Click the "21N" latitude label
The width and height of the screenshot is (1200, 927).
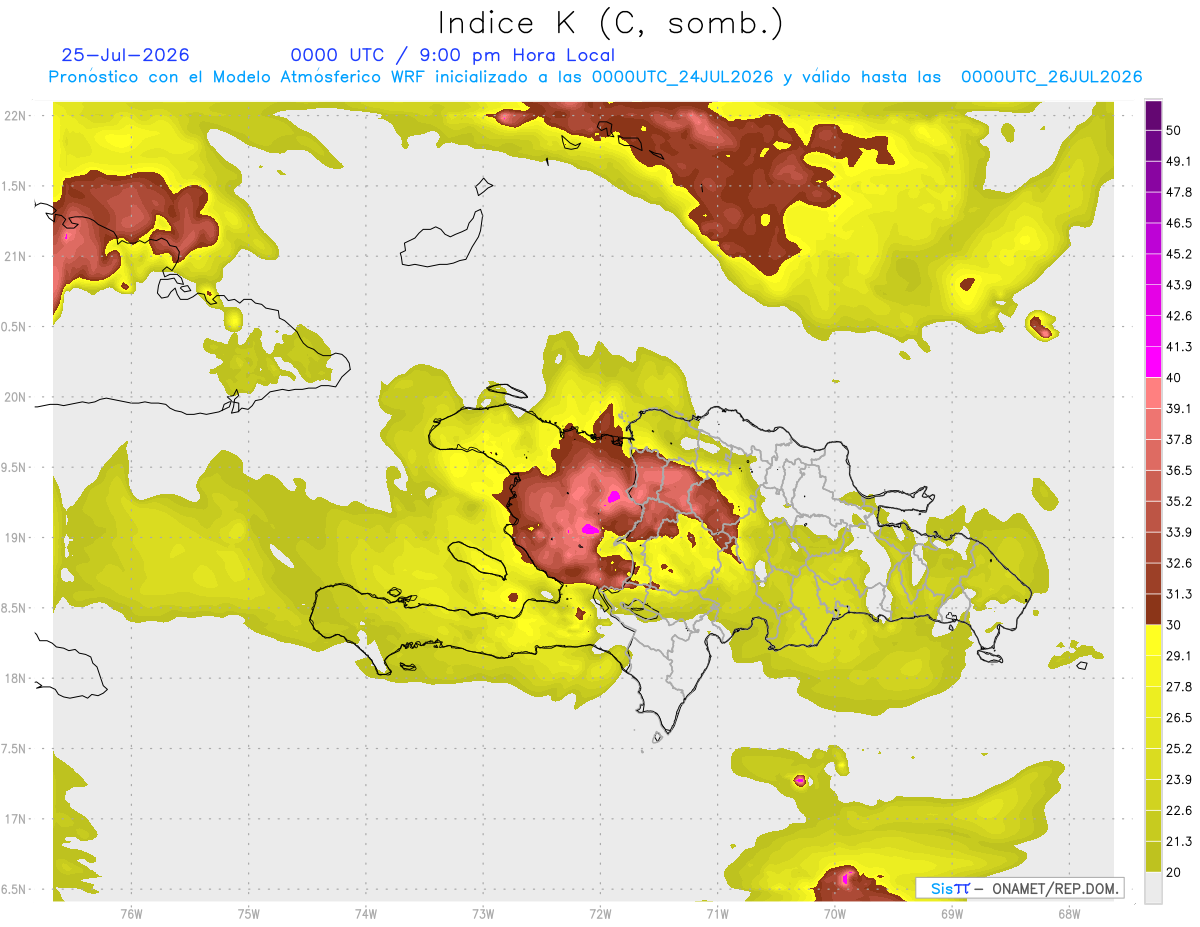click(x=15, y=256)
